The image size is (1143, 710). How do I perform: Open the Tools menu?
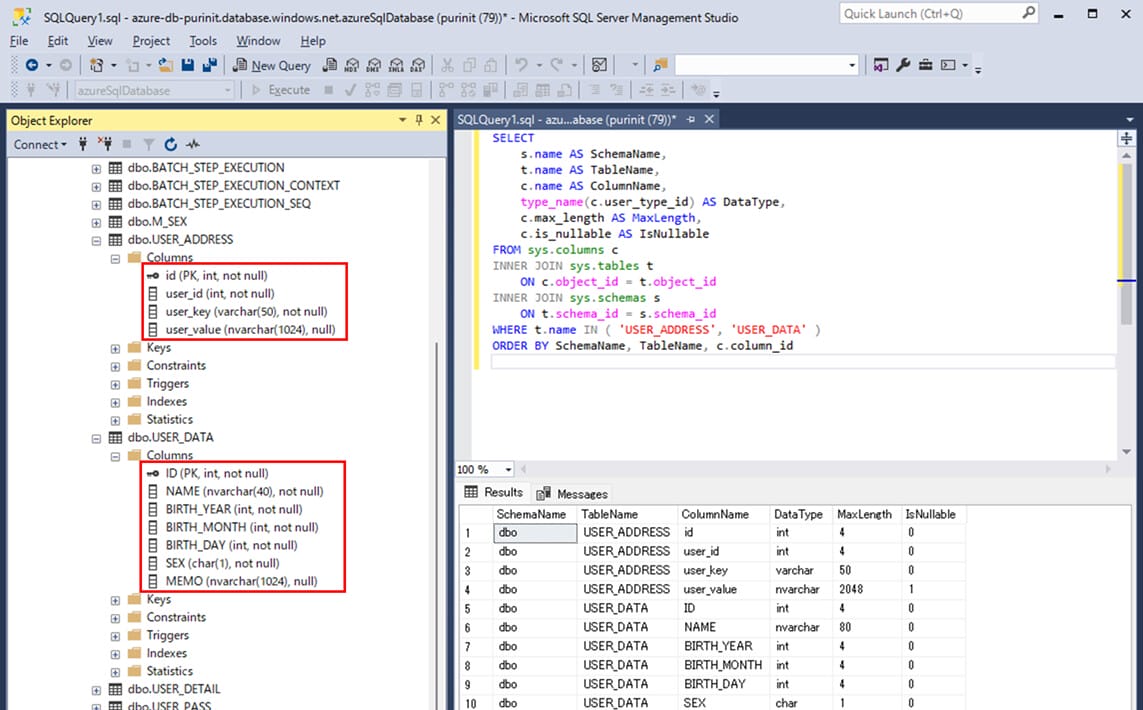coord(203,41)
